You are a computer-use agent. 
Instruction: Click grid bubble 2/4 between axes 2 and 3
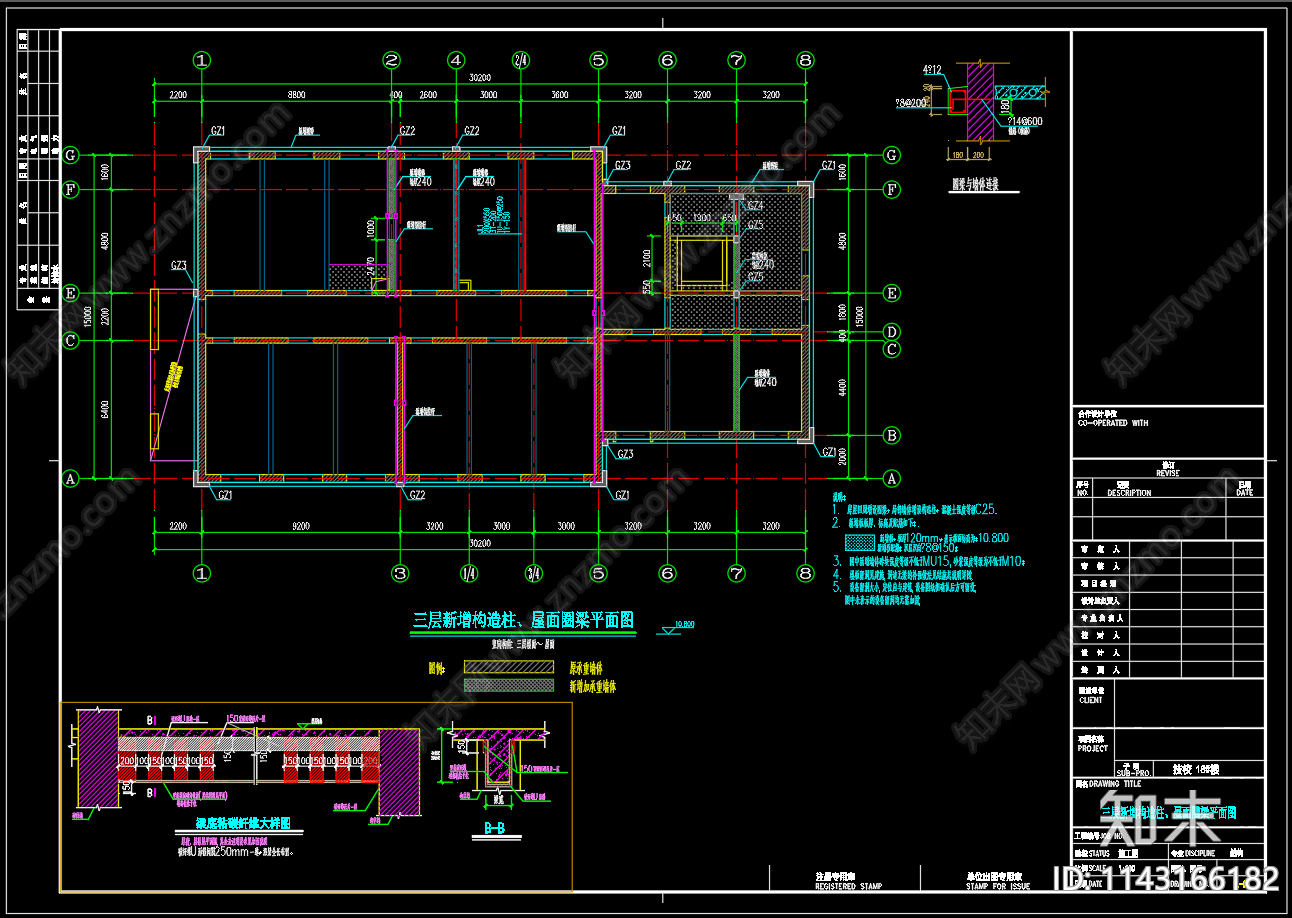point(519,58)
